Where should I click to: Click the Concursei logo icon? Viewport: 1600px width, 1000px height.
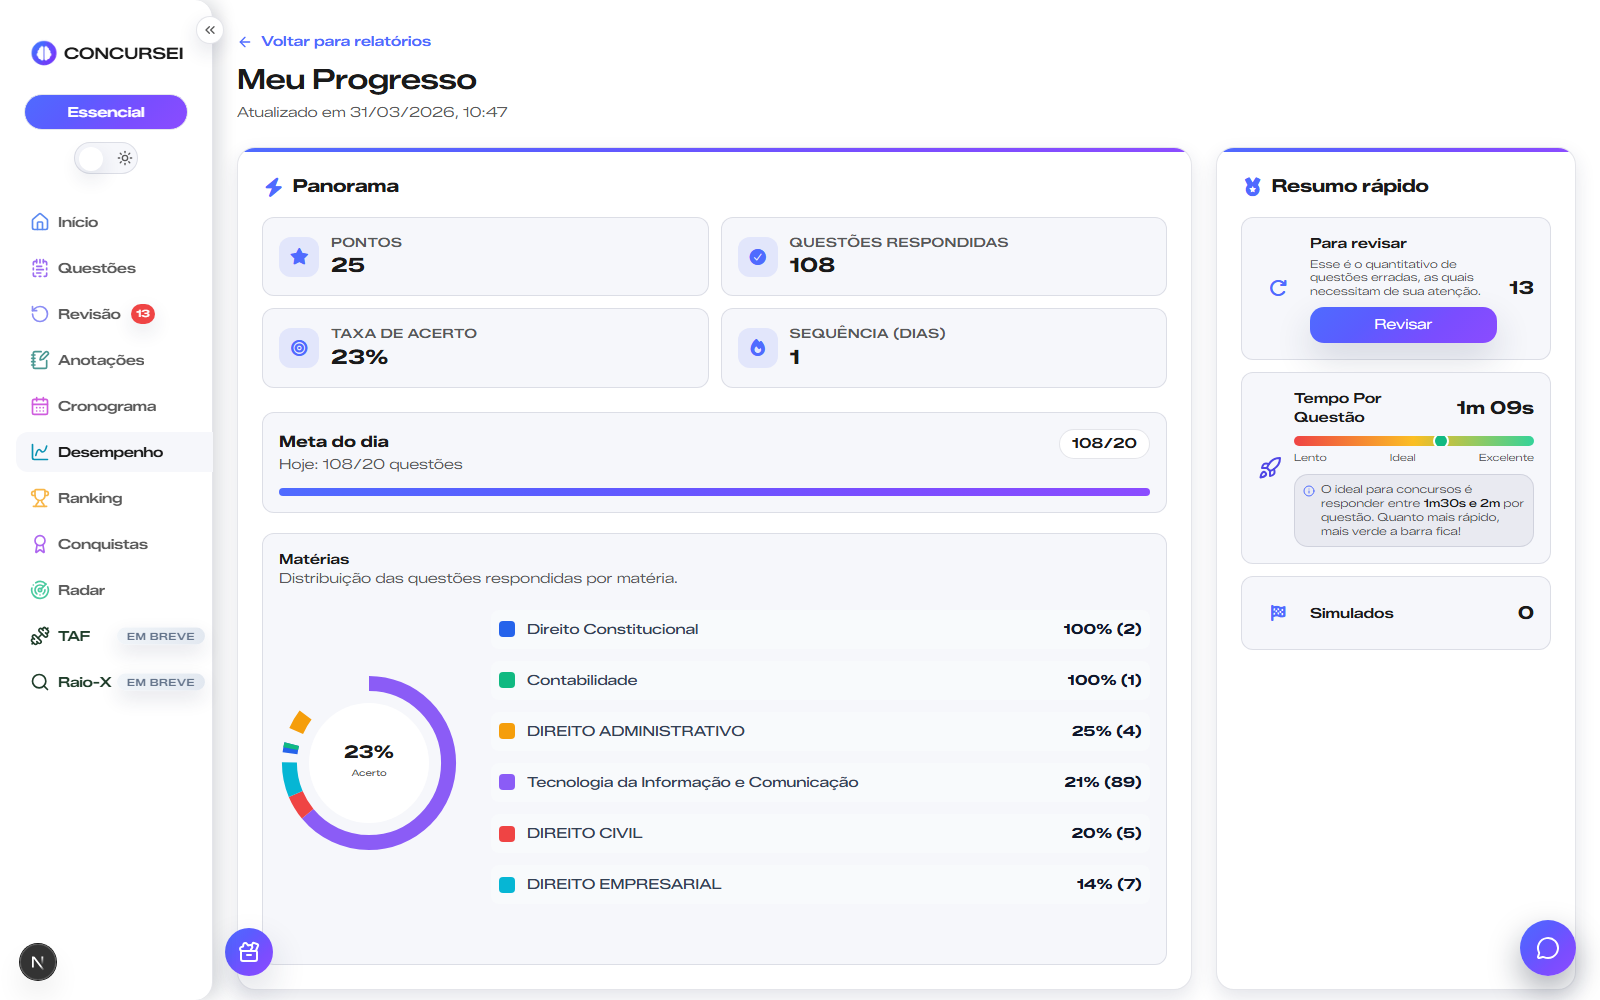[x=42, y=53]
